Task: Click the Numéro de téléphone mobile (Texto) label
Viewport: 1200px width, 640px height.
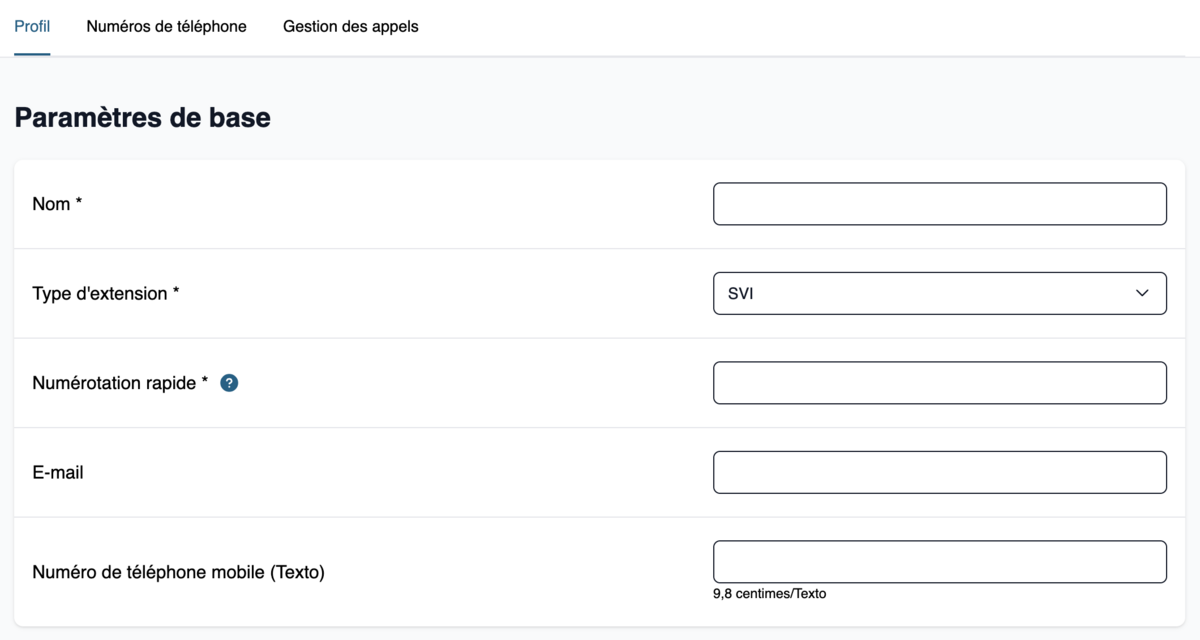Action: point(179,573)
